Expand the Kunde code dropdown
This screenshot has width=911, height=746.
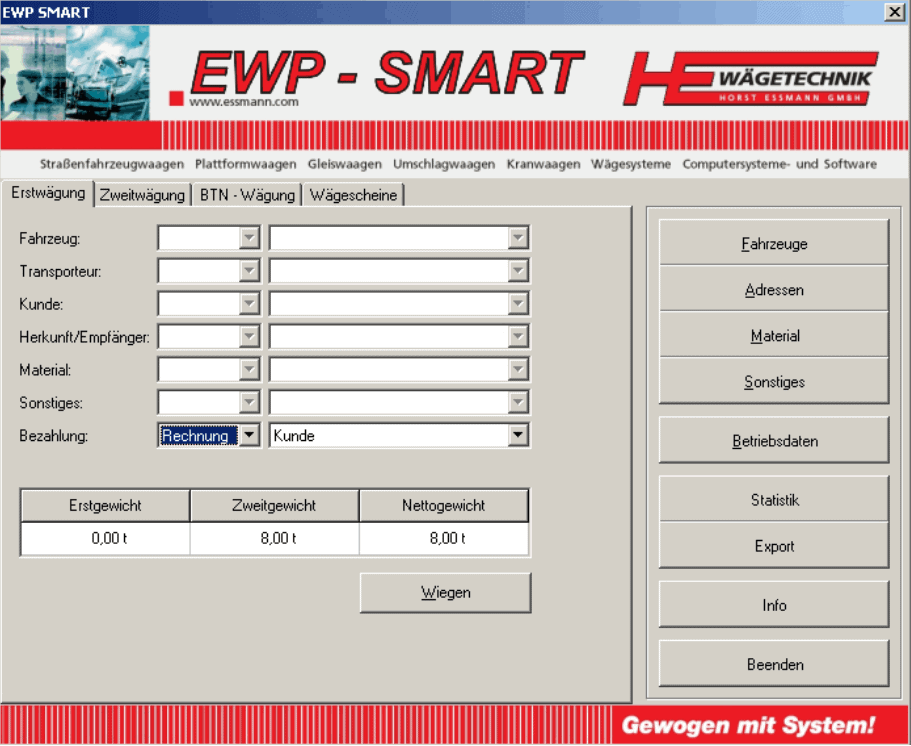(249, 304)
